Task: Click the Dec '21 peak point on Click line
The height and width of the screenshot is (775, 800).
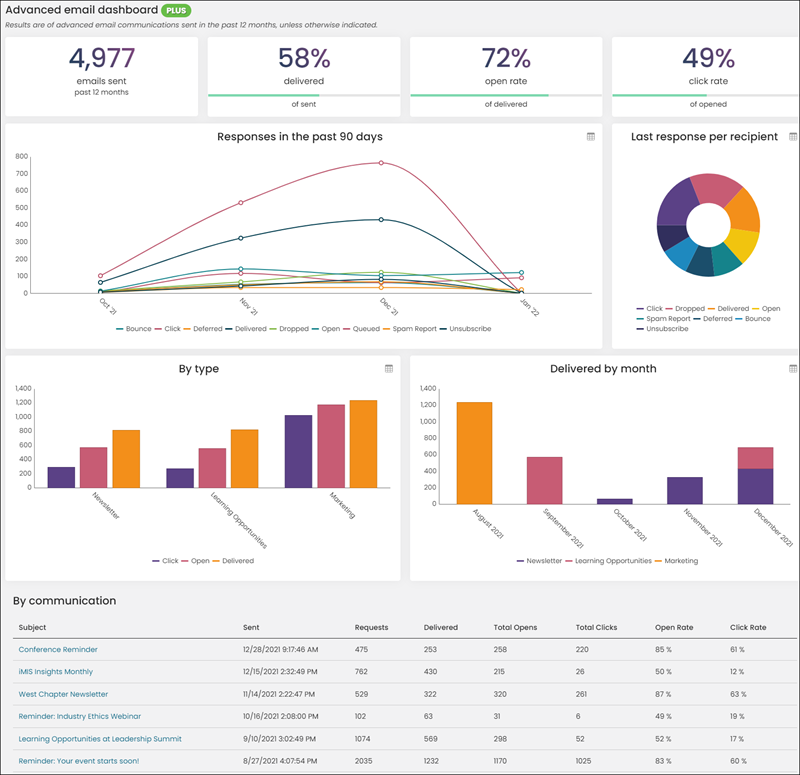Action: click(381, 163)
